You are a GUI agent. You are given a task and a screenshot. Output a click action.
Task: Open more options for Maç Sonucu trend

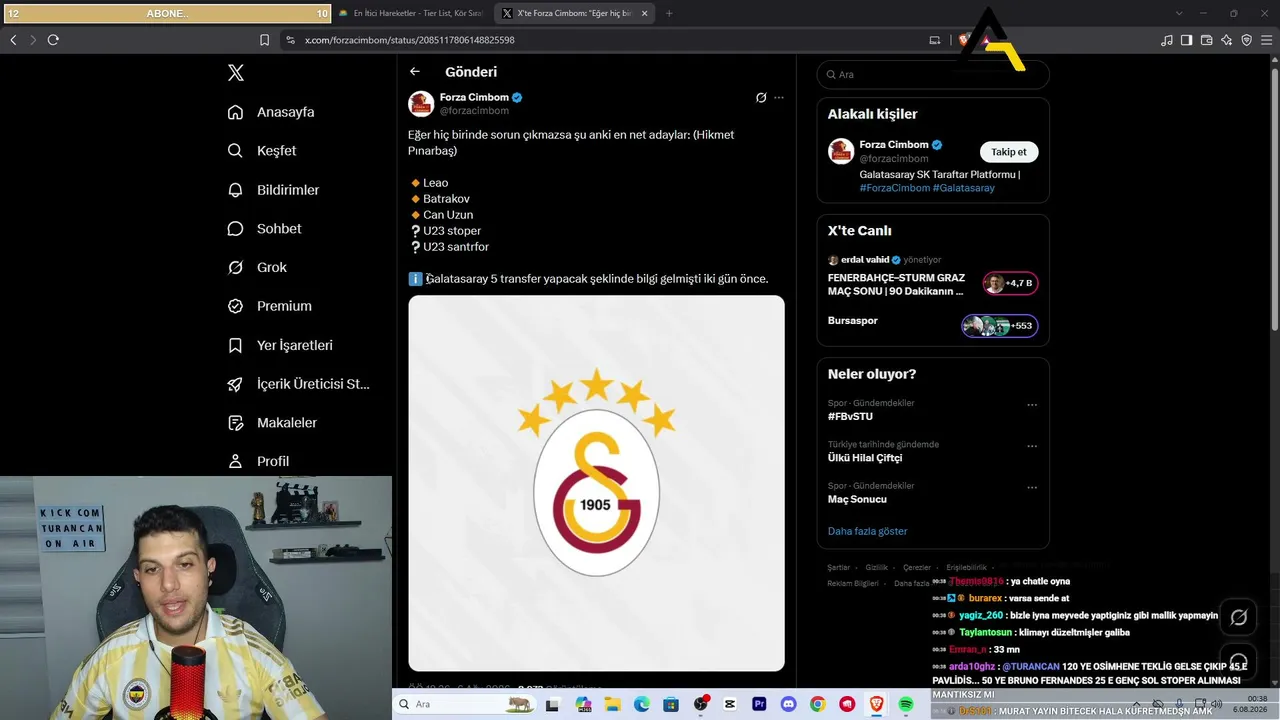click(x=1032, y=487)
